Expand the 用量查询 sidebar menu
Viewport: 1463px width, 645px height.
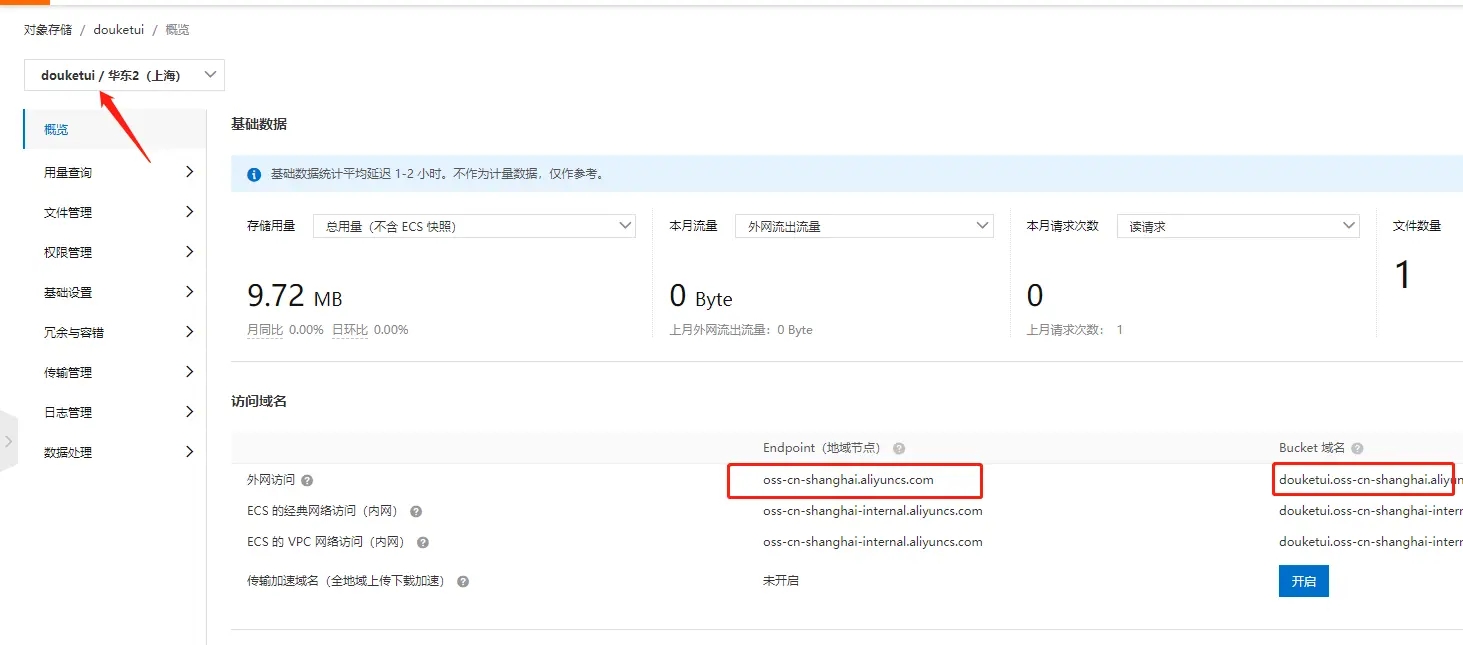coord(116,173)
